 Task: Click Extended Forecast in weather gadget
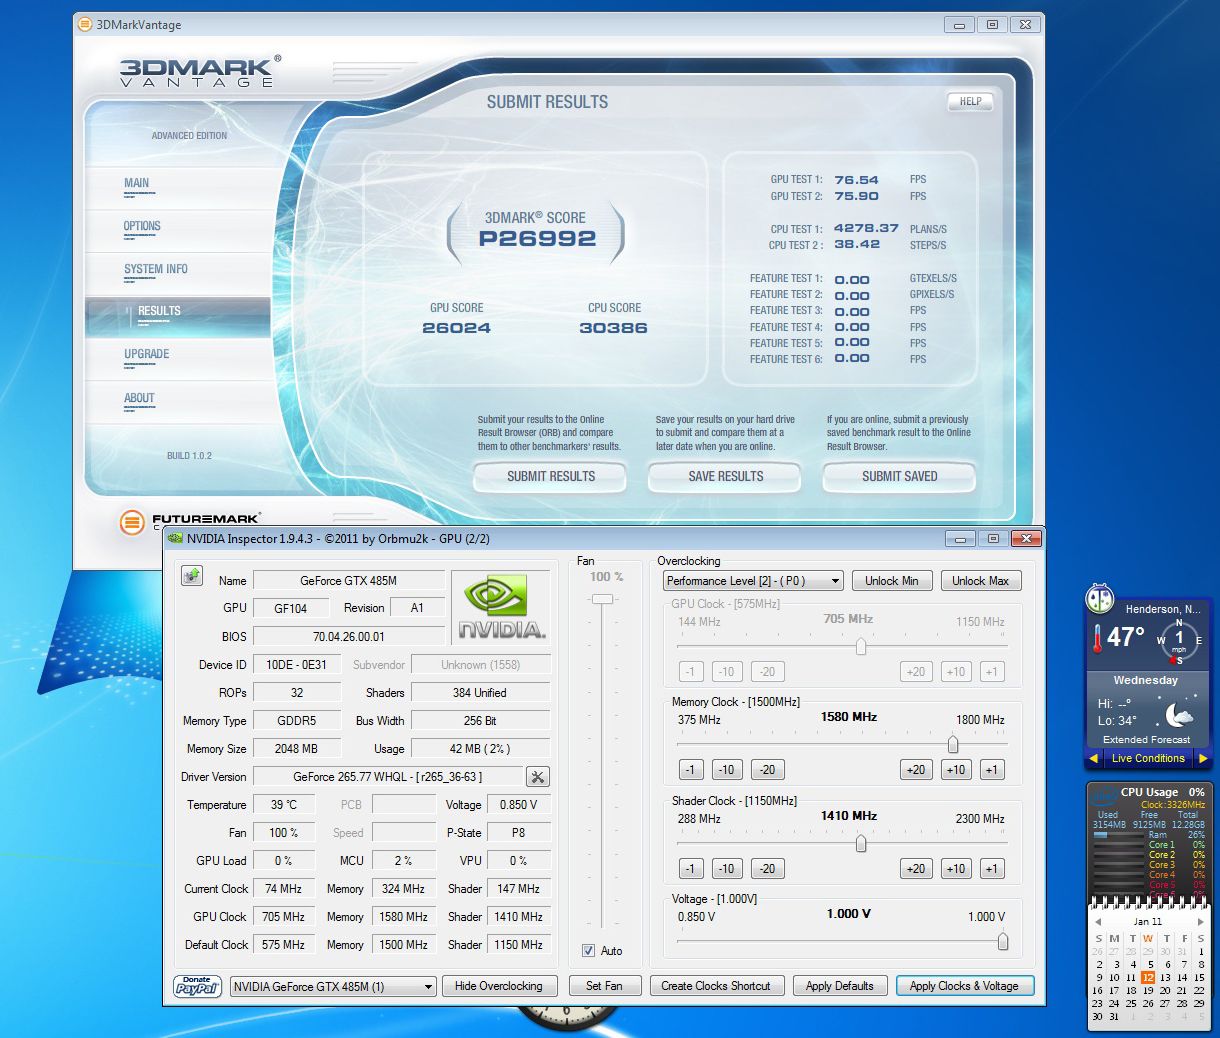click(1146, 740)
